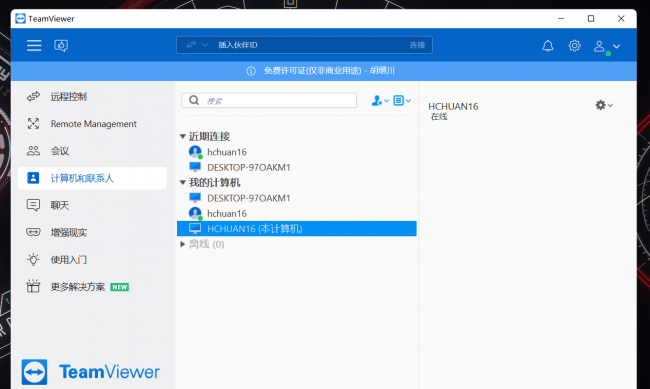Open notifications bell

coord(548,46)
